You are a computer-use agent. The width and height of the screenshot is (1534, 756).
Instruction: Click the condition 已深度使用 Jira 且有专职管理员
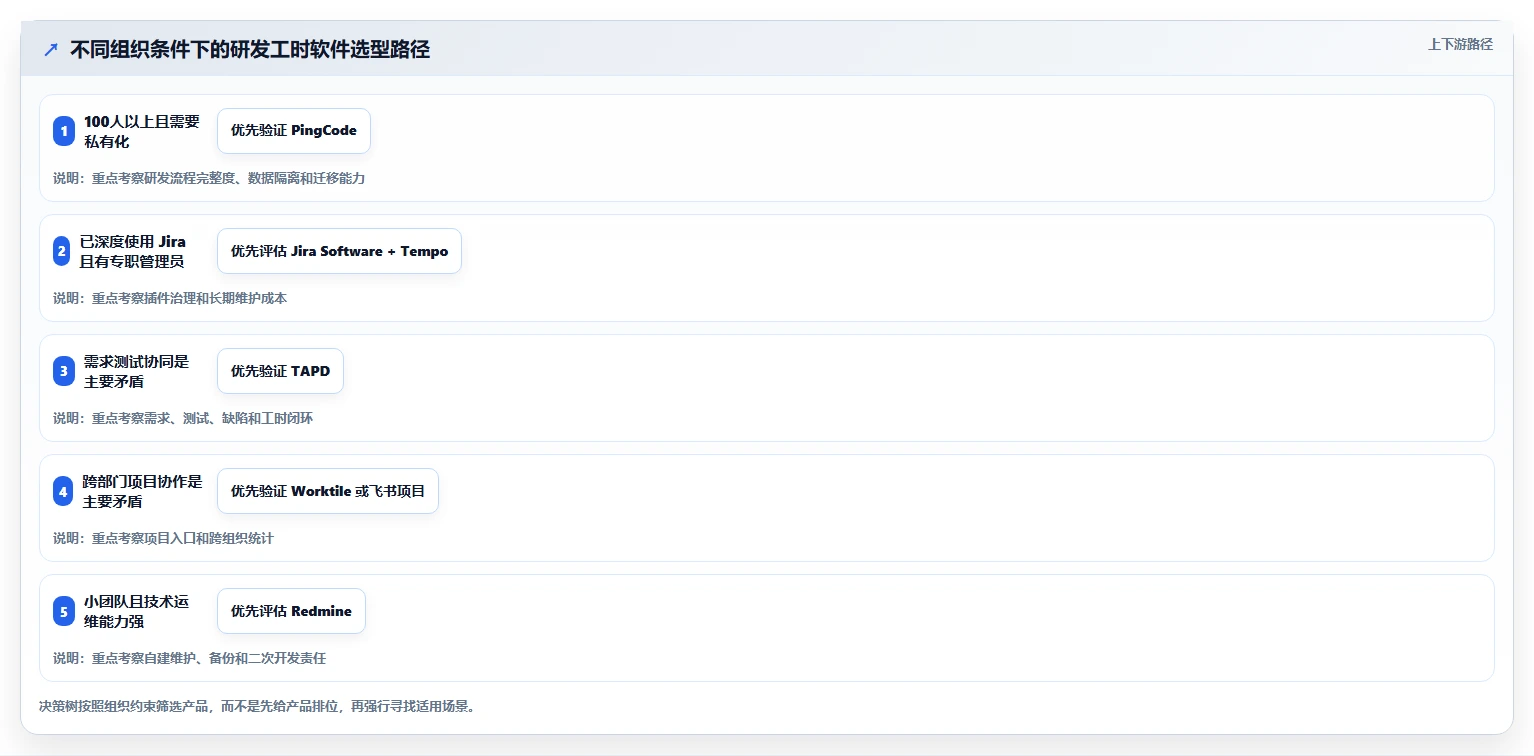point(133,251)
